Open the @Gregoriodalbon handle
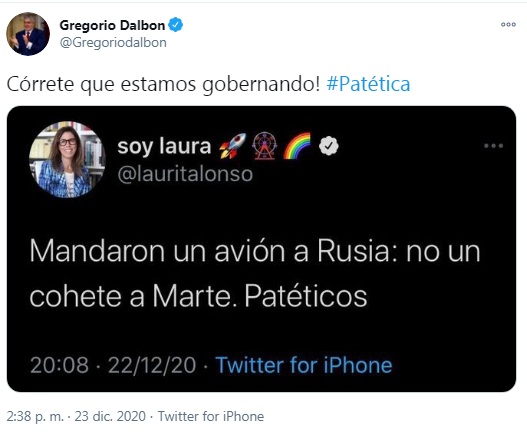The width and height of the screenshot is (527, 435). 113,43
